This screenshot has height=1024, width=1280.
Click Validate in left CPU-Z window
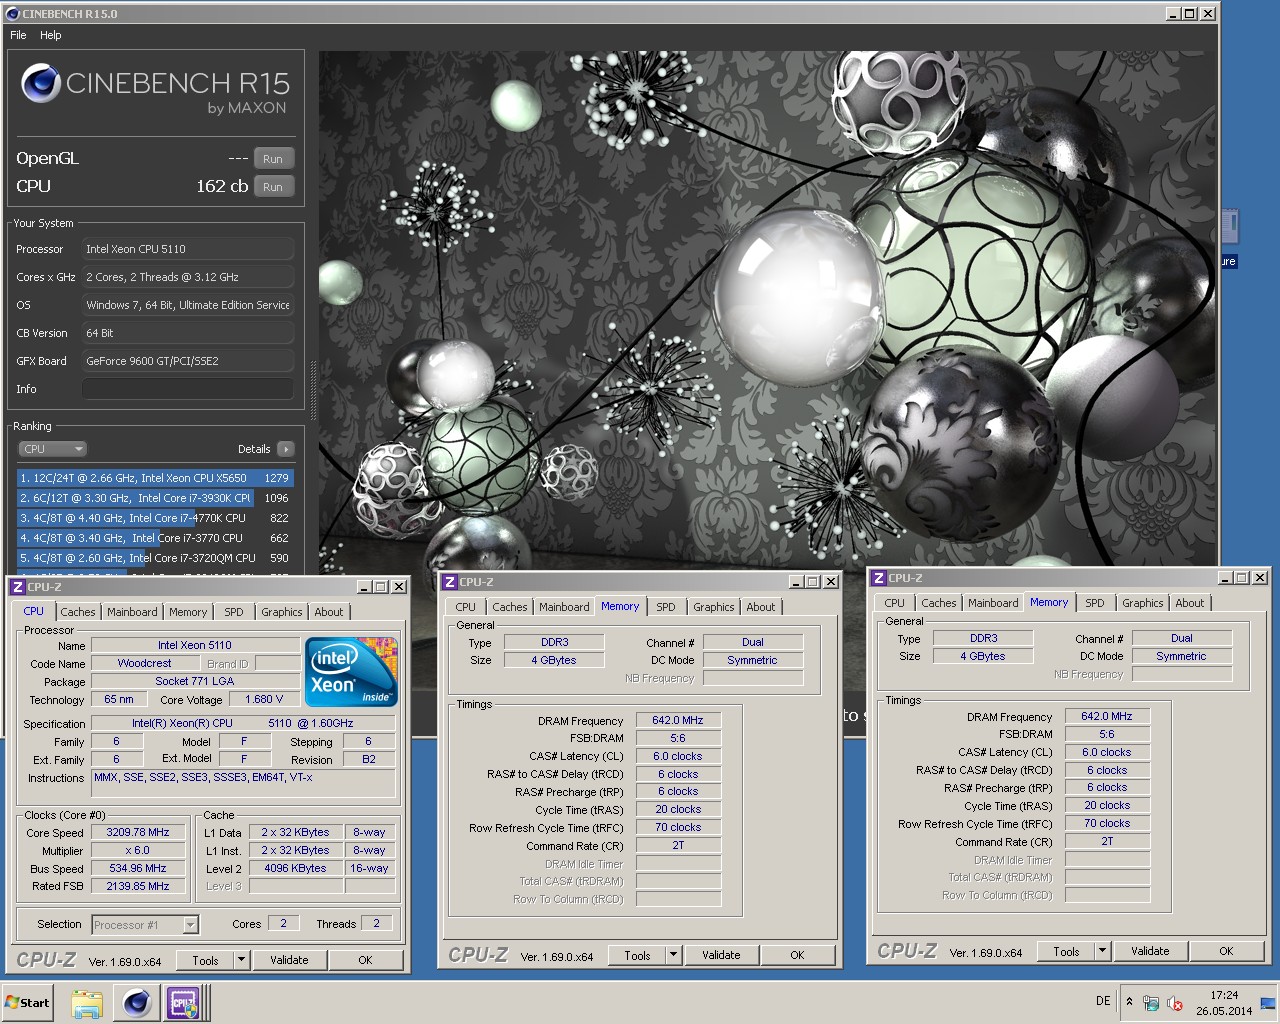pos(289,960)
